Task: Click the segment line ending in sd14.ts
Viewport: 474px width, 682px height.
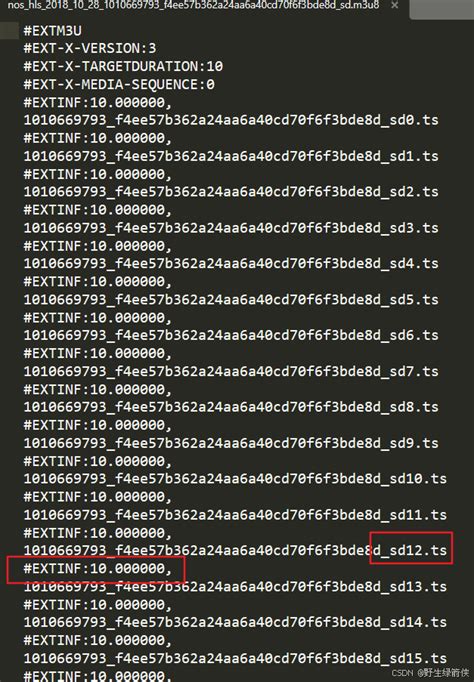Action: pyautogui.click(x=235, y=622)
